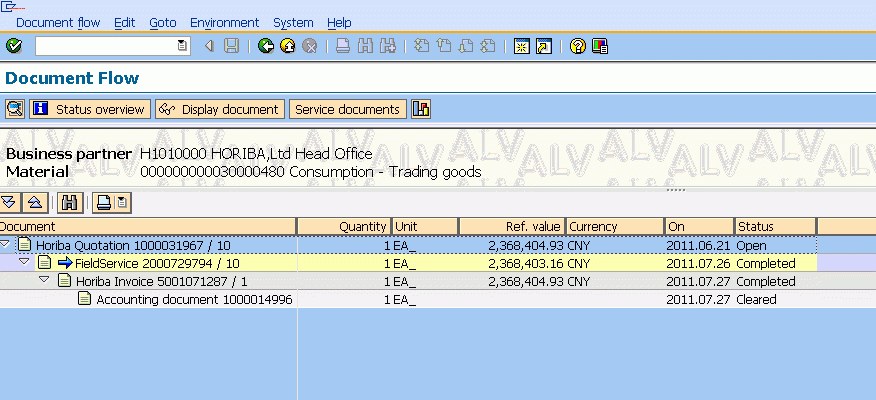The width and height of the screenshot is (876, 400).
Task: Click the Find binoculars icon in the tree toolbar
Action: (70, 202)
